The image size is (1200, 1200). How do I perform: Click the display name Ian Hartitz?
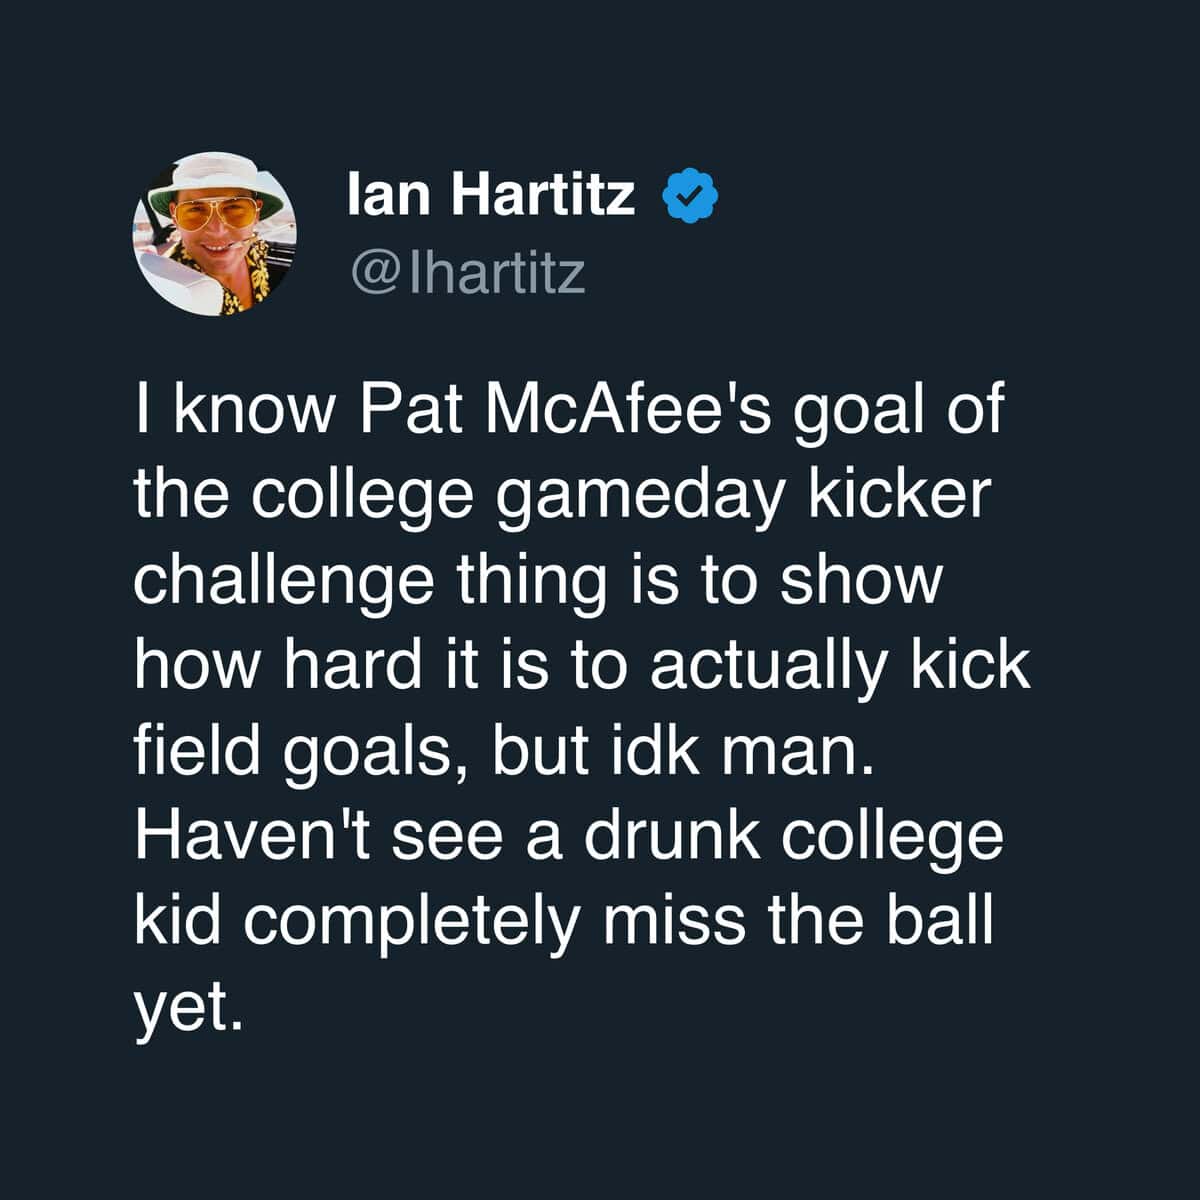coord(491,195)
